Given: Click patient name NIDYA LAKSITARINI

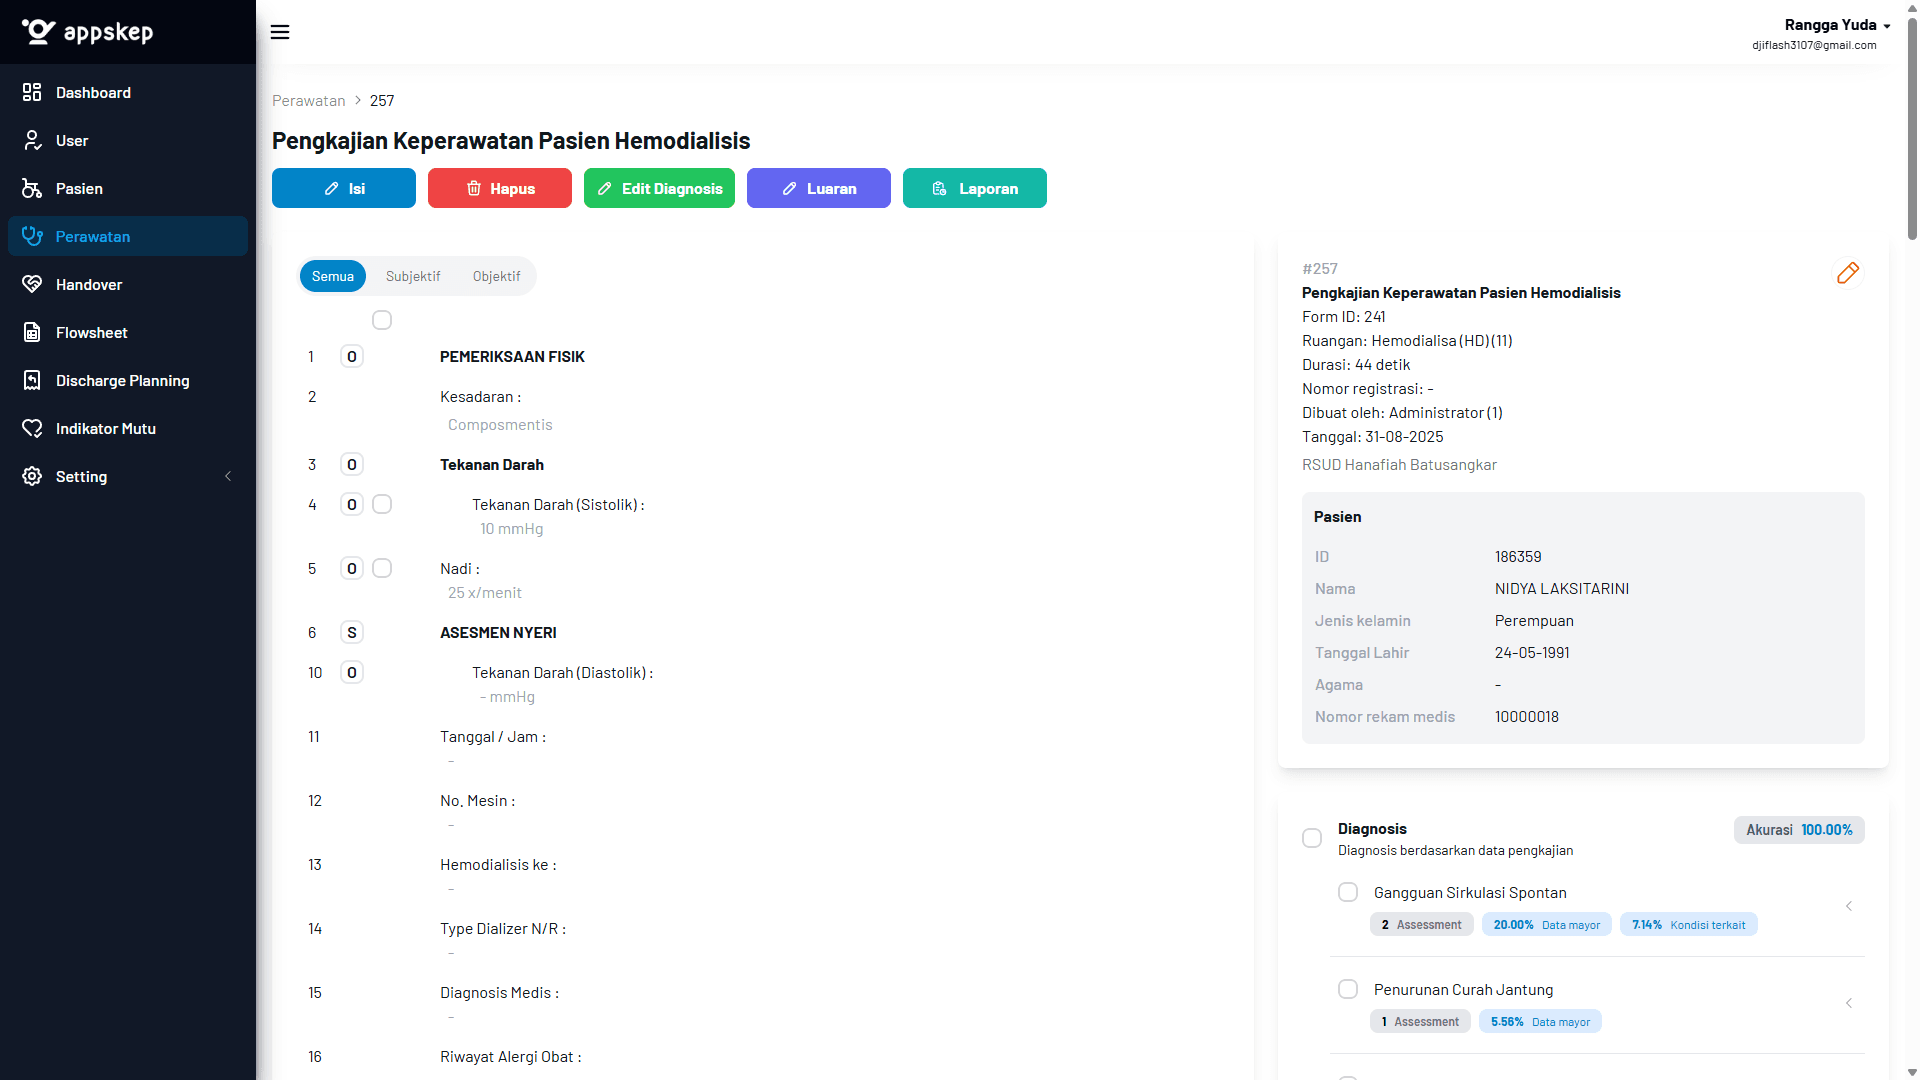Looking at the screenshot, I should (x=1562, y=589).
